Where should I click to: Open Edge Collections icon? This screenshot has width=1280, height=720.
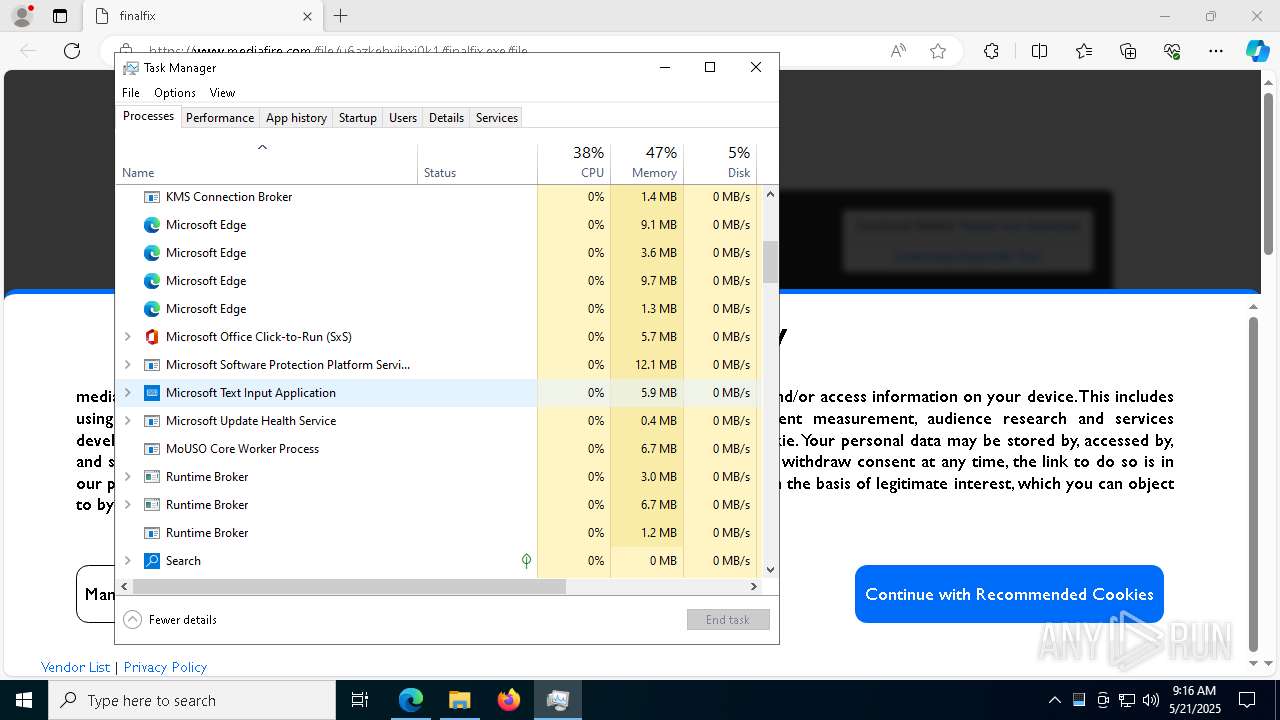tap(1128, 51)
